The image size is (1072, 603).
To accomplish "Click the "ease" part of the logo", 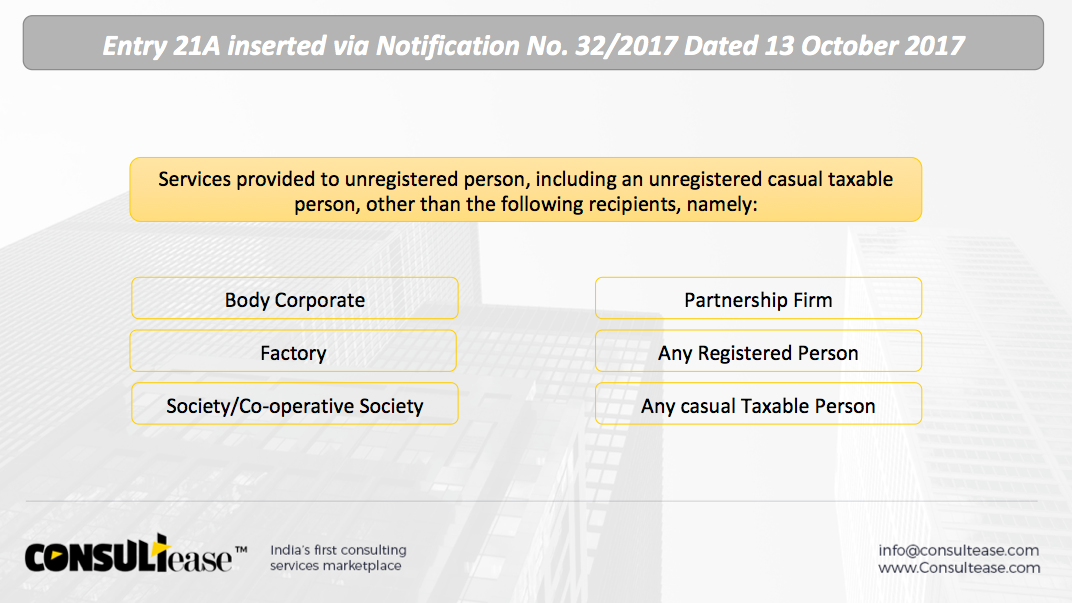I will (x=200, y=559).
